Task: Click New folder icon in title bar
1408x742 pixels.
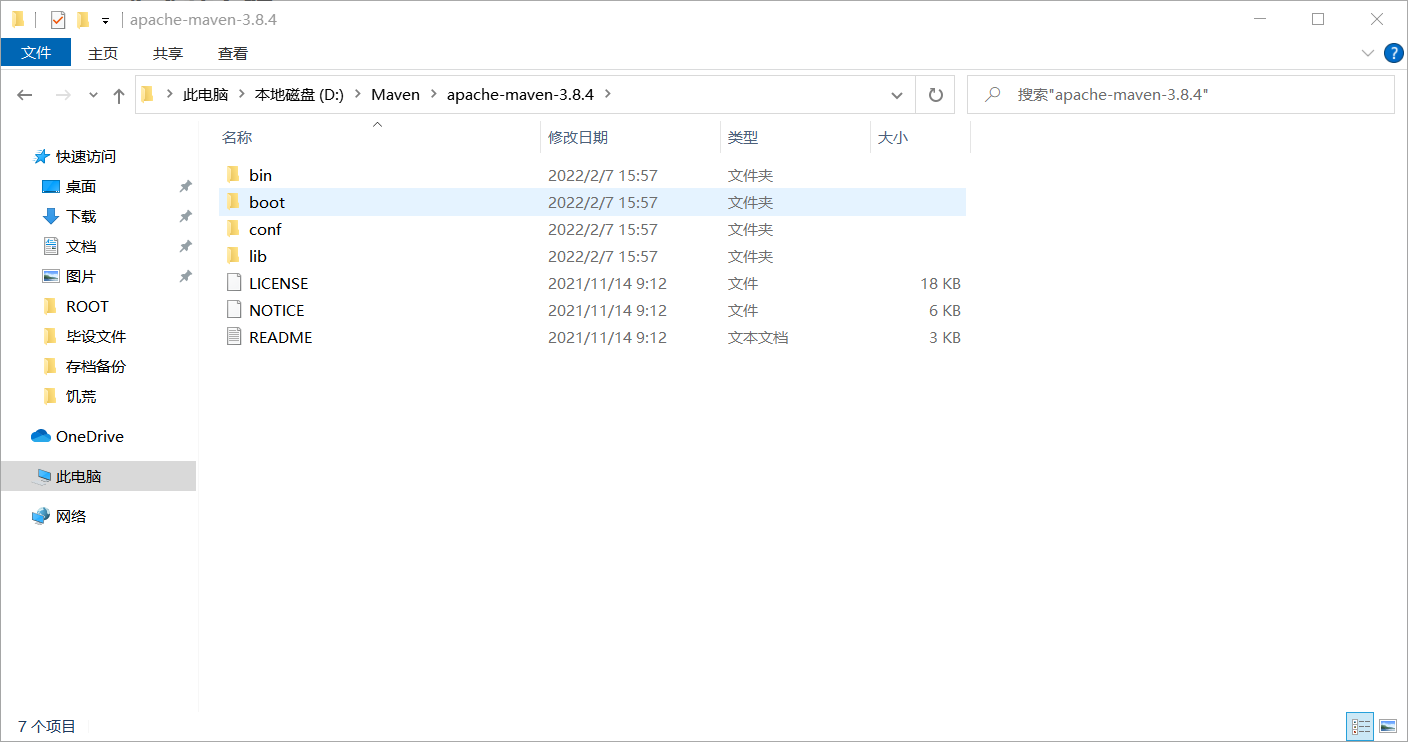Action: [x=83, y=19]
